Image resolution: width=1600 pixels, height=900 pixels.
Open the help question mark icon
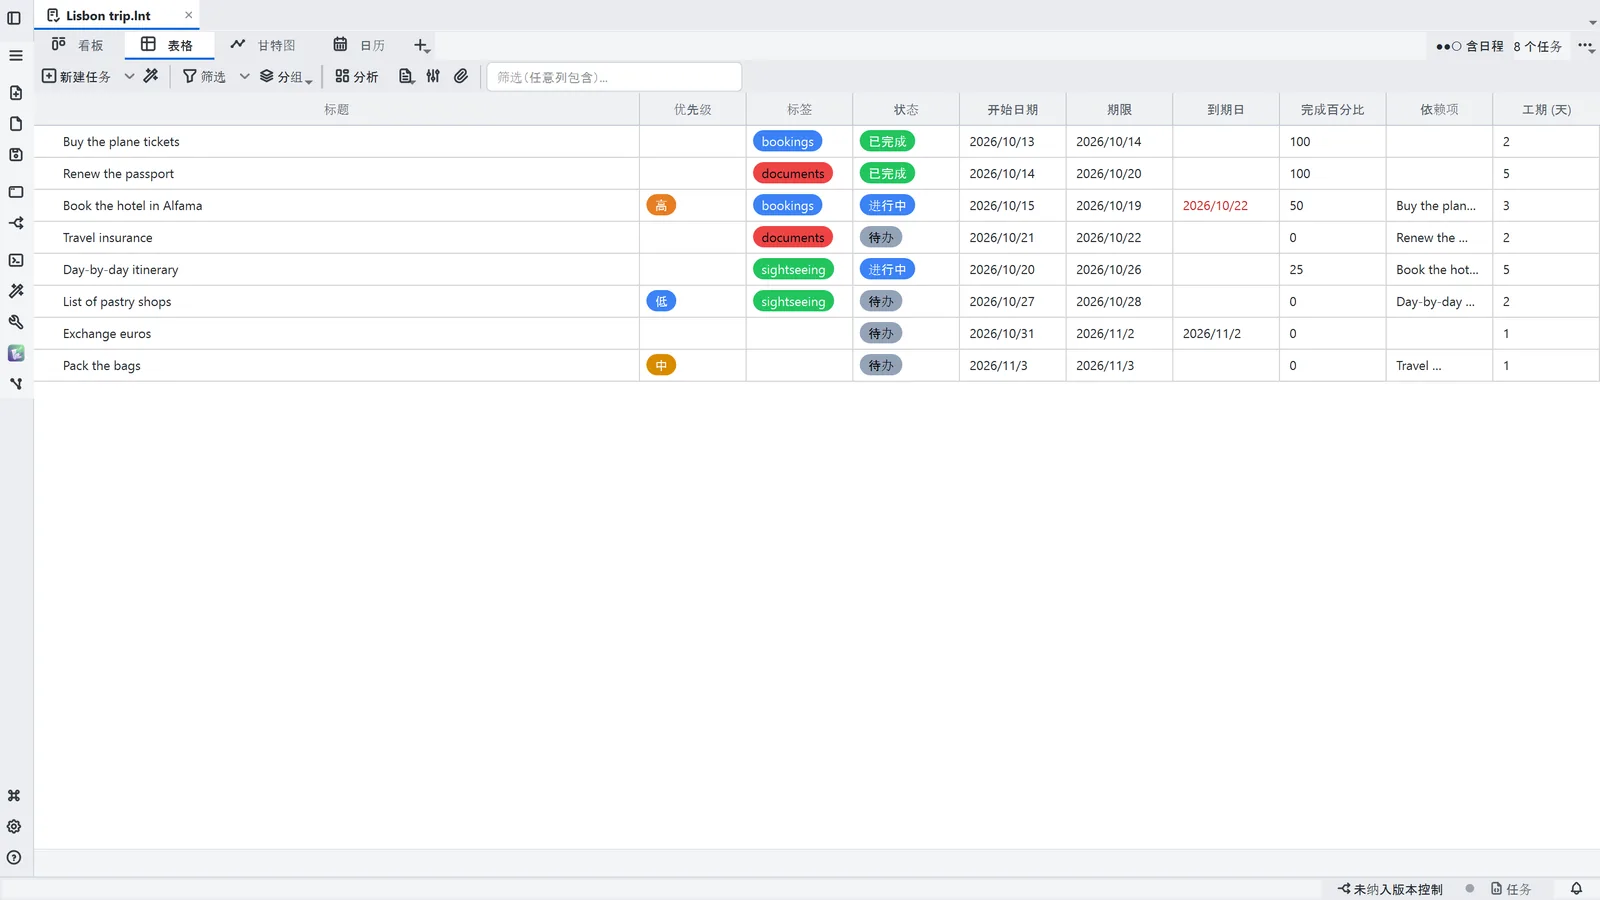pyautogui.click(x=14, y=858)
